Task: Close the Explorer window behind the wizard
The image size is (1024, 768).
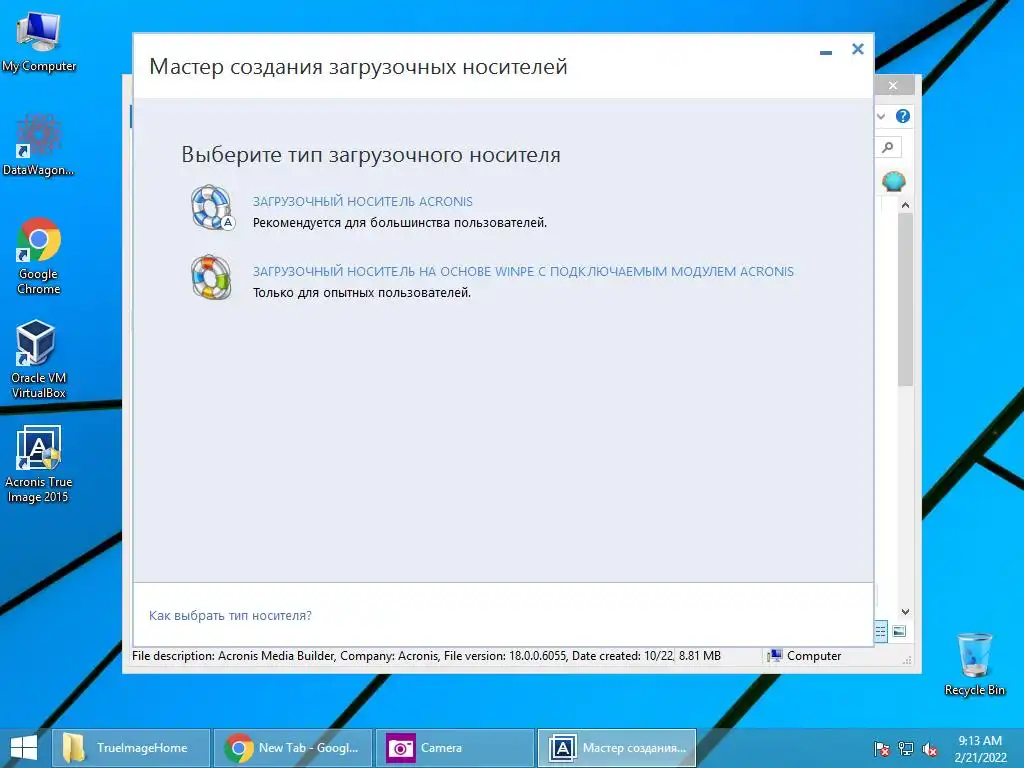Action: coord(893,86)
